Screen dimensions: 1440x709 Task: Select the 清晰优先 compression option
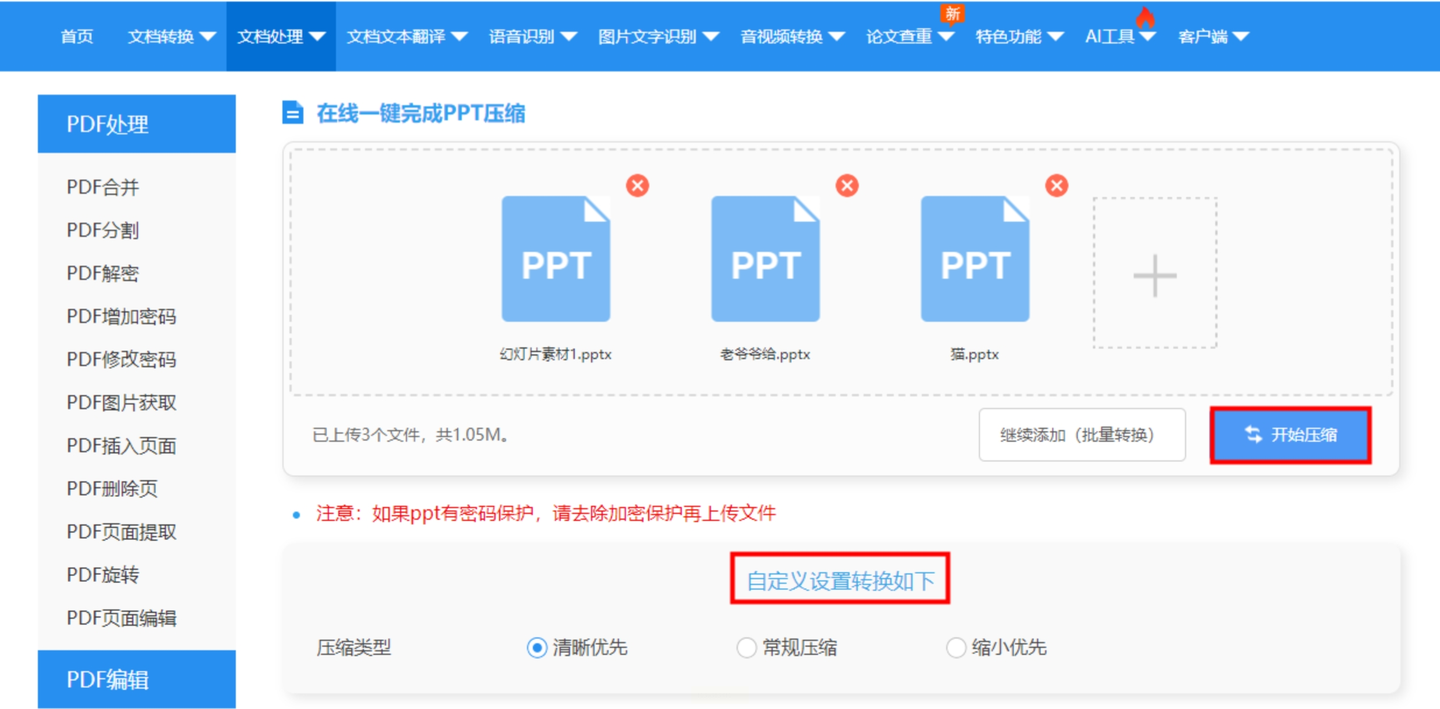[x=539, y=647]
